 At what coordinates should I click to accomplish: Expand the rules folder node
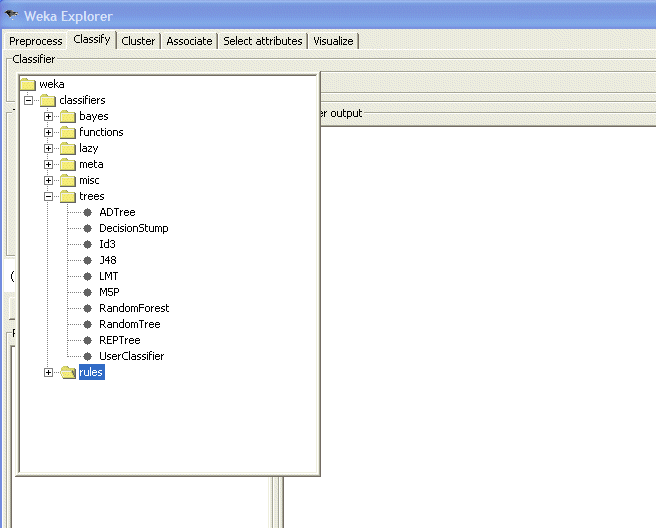pyautogui.click(x=48, y=372)
